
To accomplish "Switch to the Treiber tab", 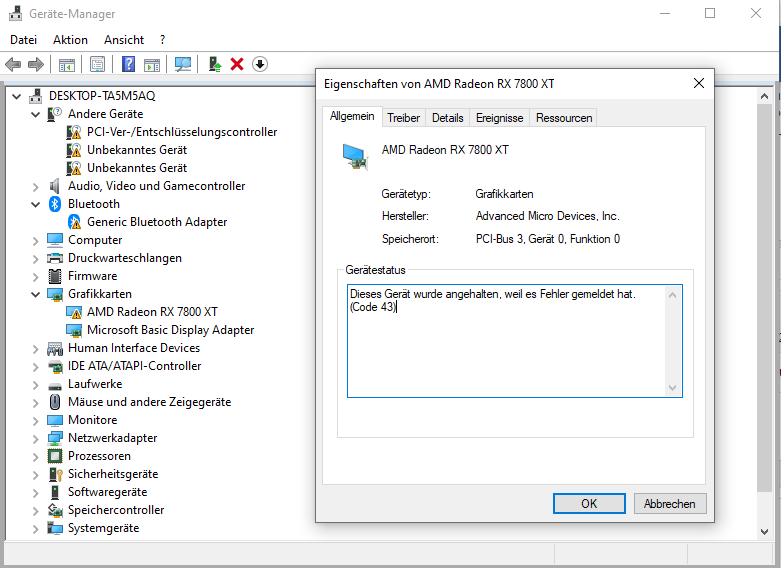I will tap(403, 118).
